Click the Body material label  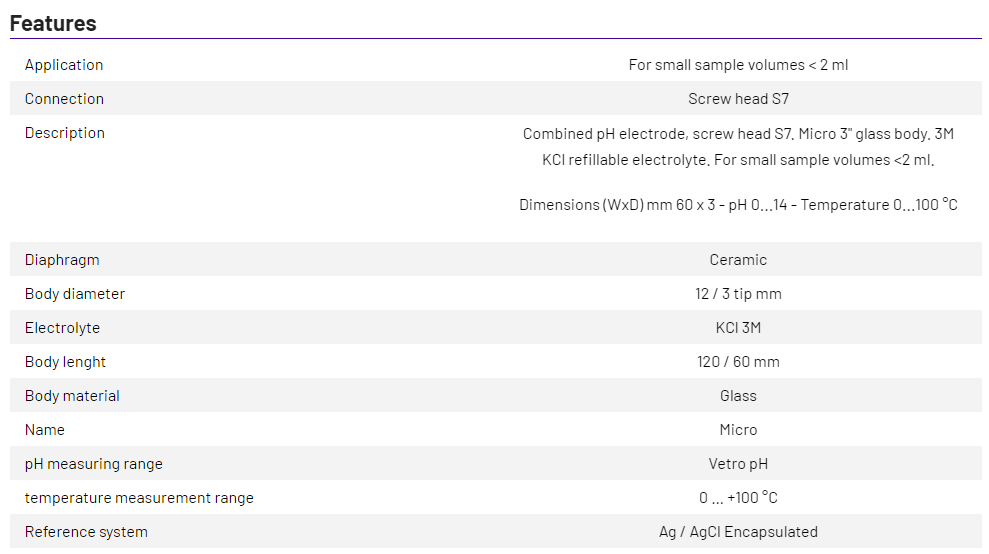[x=72, y=396]
